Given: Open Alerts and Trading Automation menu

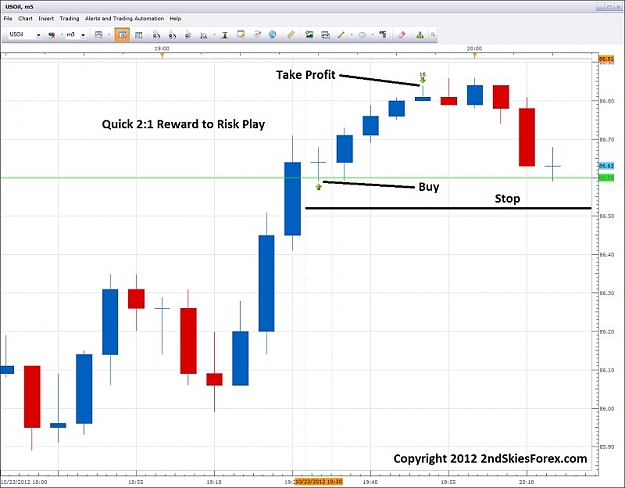Looking at the screenshot, I should click(x=124, y=18).
